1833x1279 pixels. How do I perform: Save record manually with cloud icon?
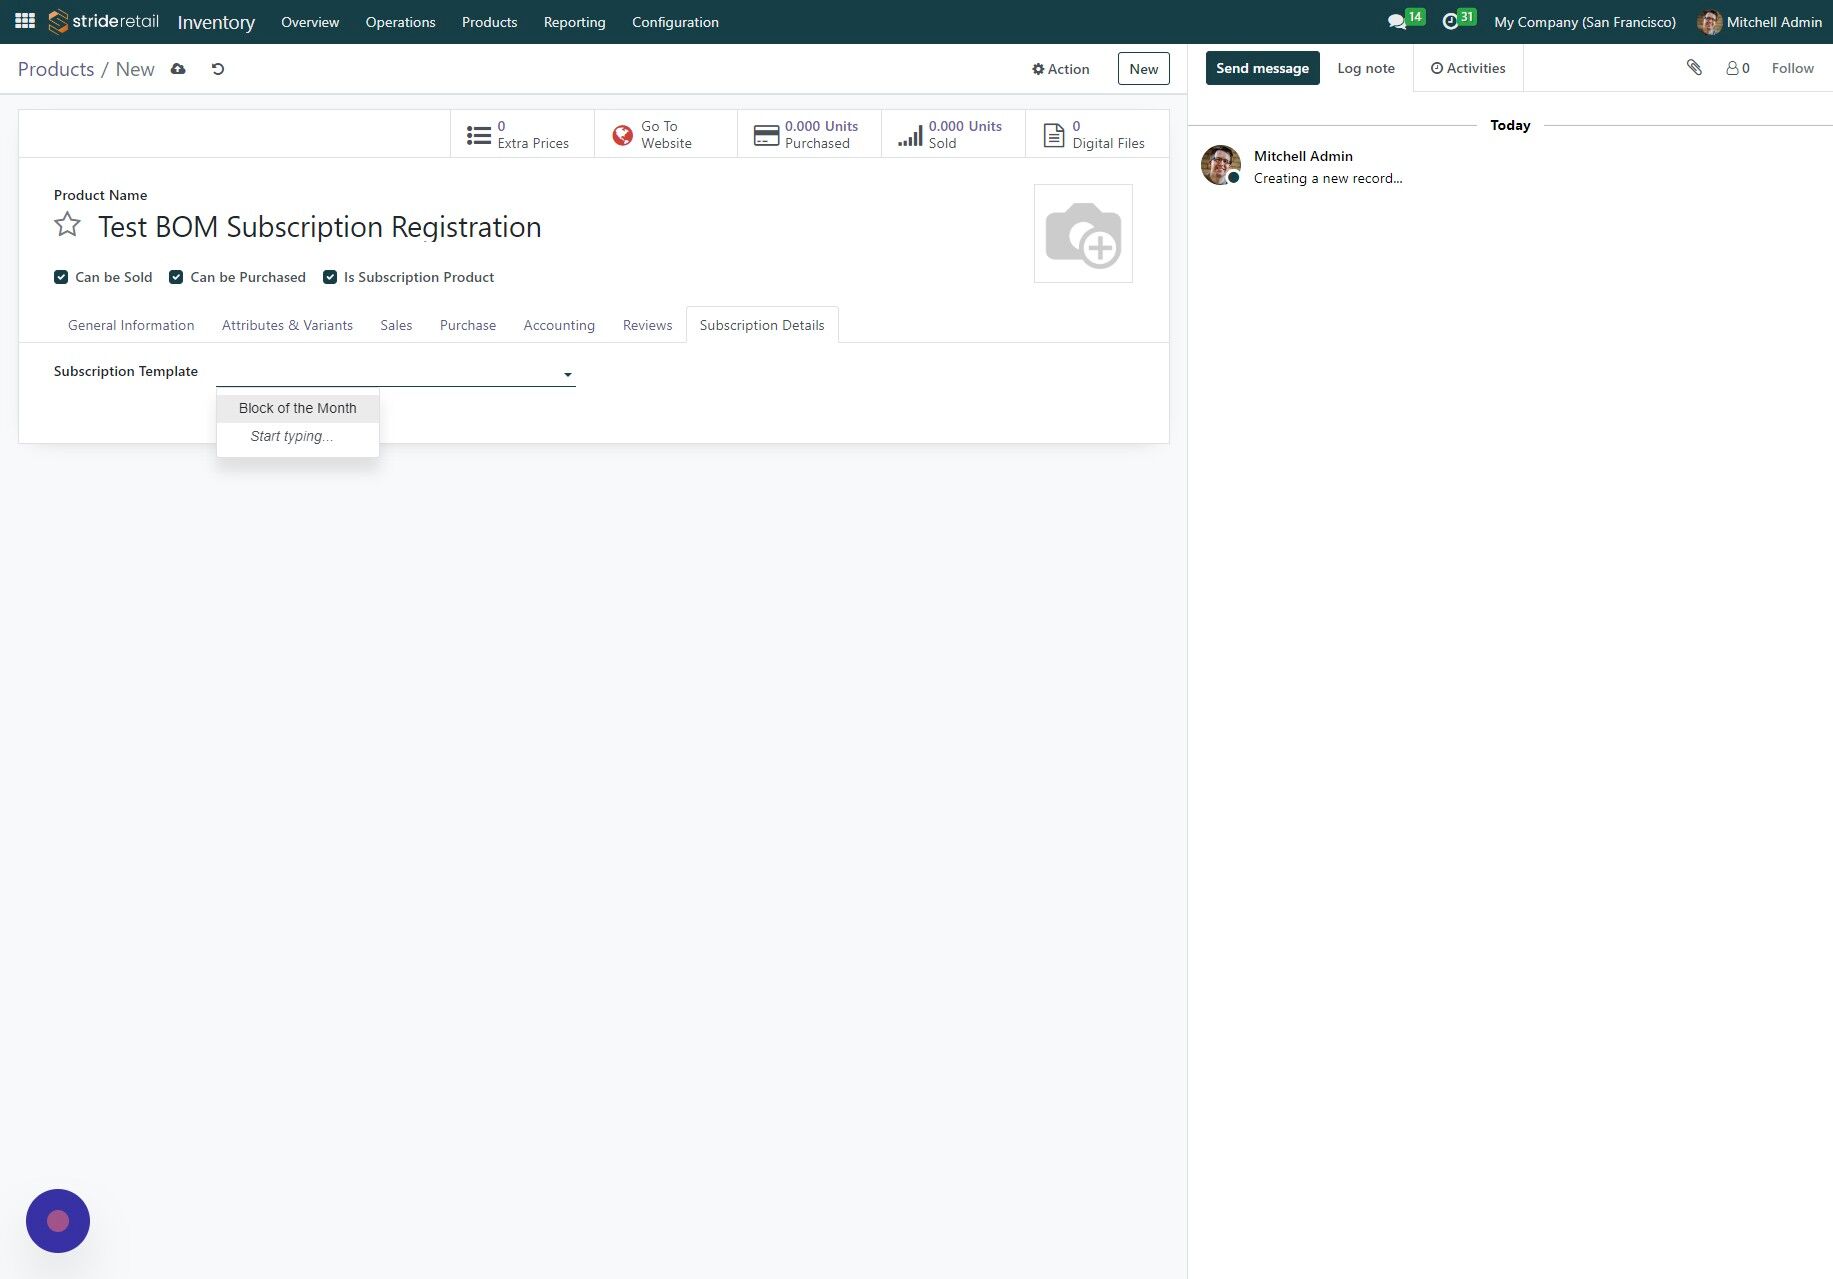[x=178, y=69]
